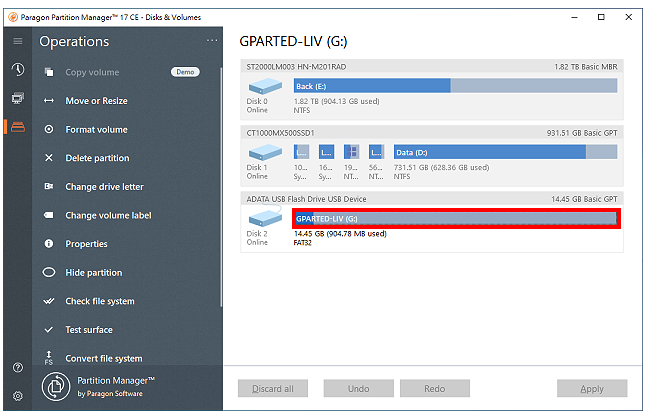Choose Move or Resize operation

(96, 101)
